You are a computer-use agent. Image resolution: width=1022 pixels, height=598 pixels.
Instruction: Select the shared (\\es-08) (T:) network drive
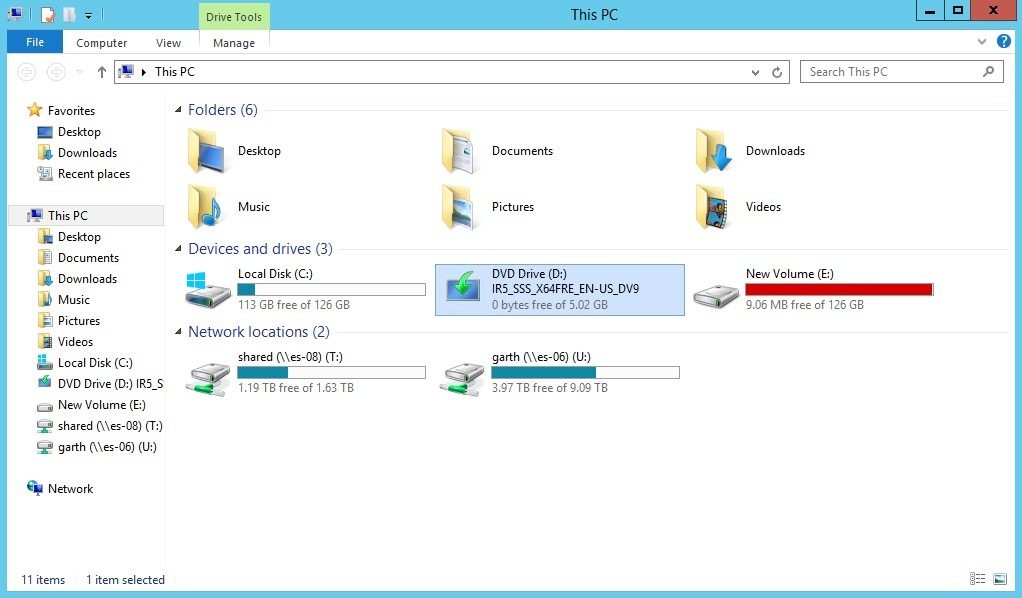[x=305, y=372]
